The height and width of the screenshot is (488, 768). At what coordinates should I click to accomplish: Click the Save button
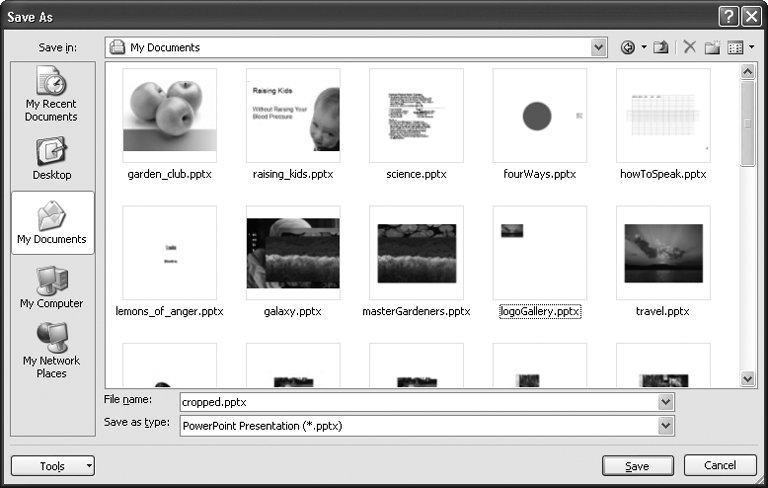637,466
